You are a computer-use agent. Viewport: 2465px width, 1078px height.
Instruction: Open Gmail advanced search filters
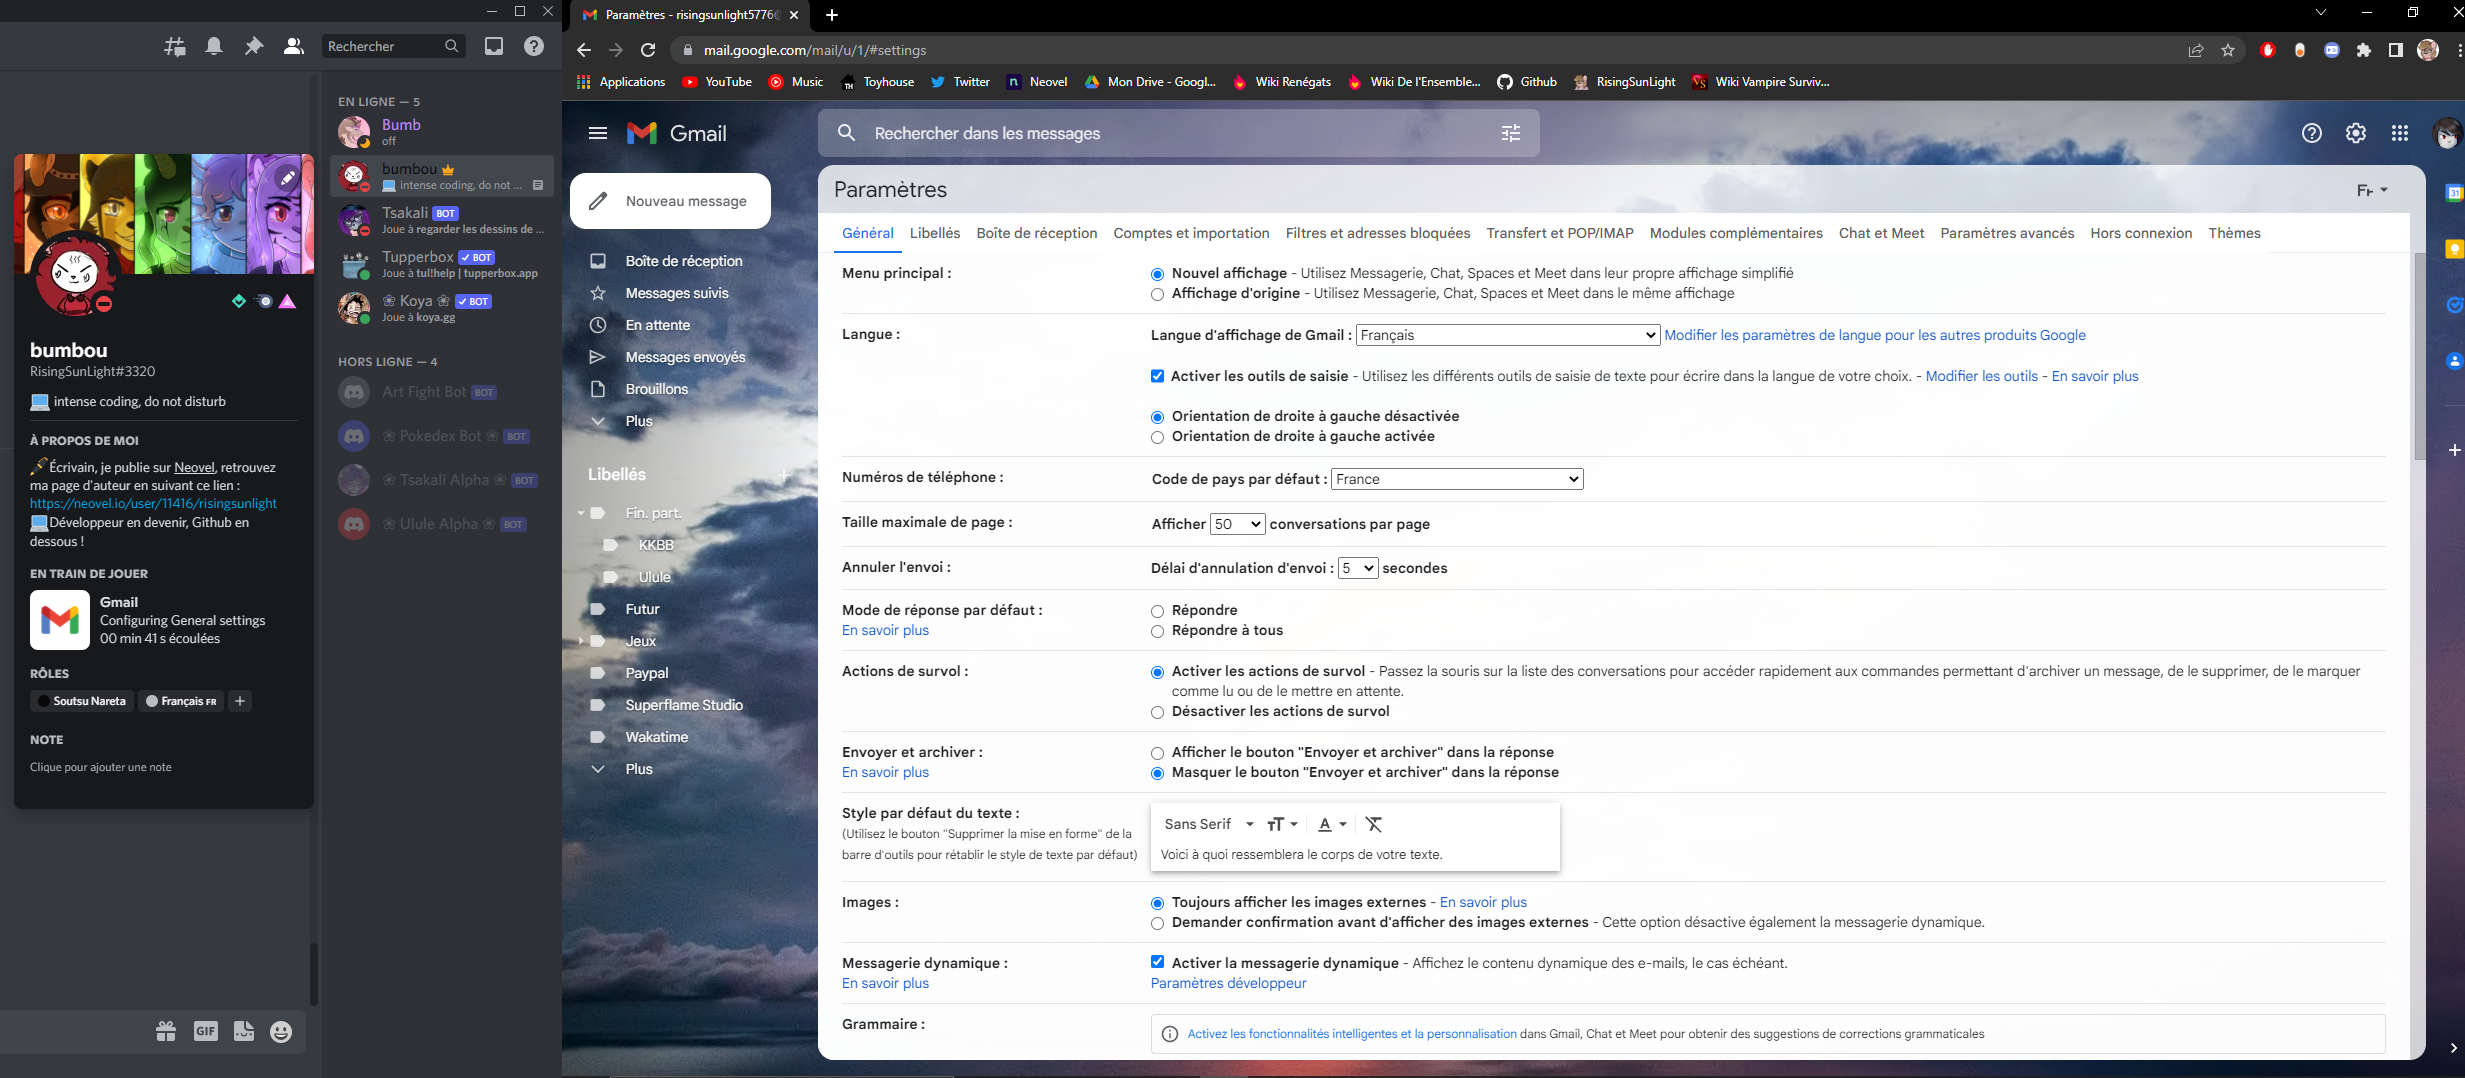pyautogui.click(x=1510, y=133)
